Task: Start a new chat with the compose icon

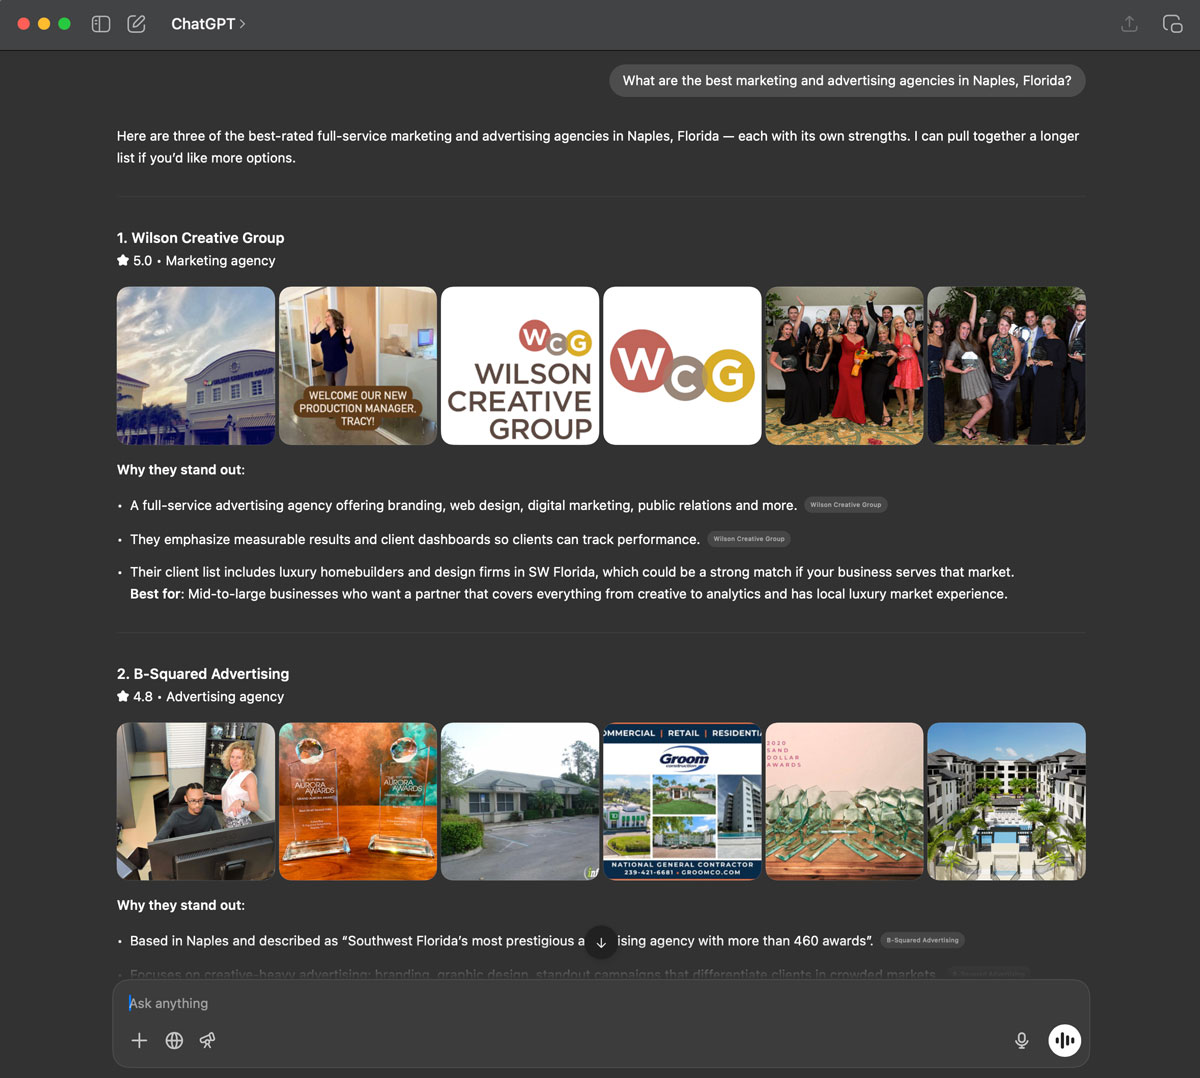Action: click(x=136, y=22)
